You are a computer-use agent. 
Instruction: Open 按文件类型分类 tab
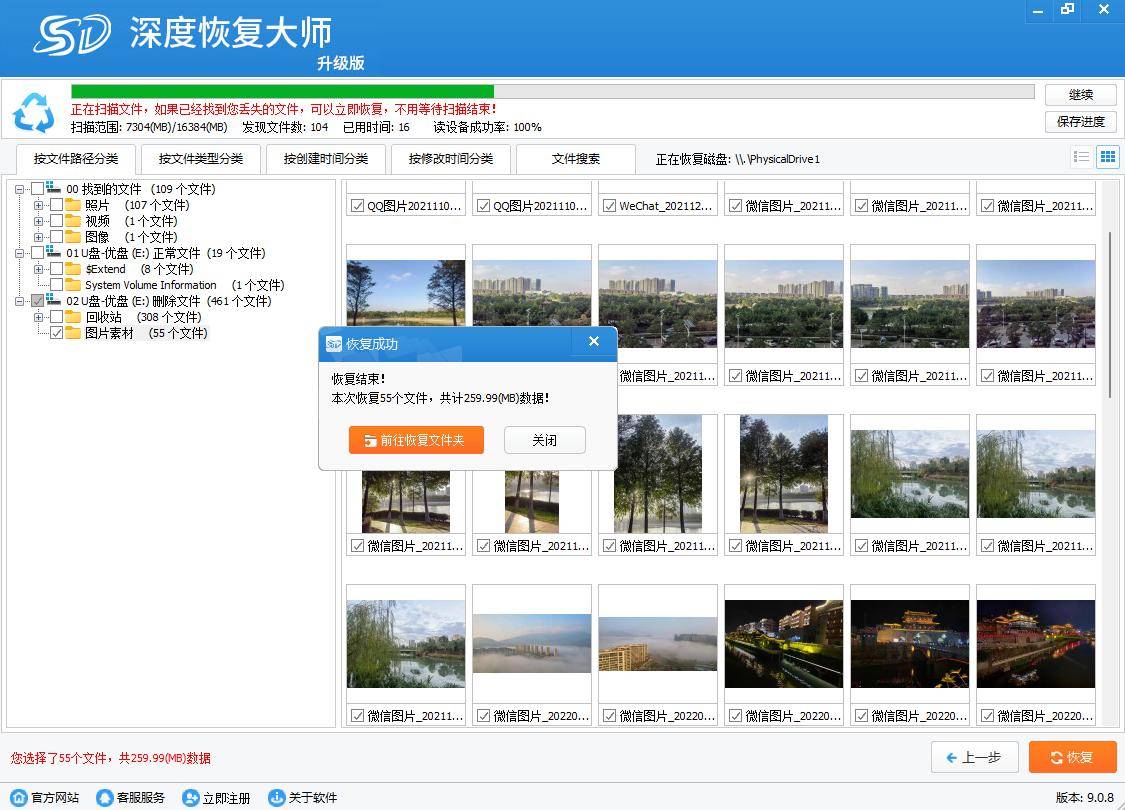coord(201,159)
